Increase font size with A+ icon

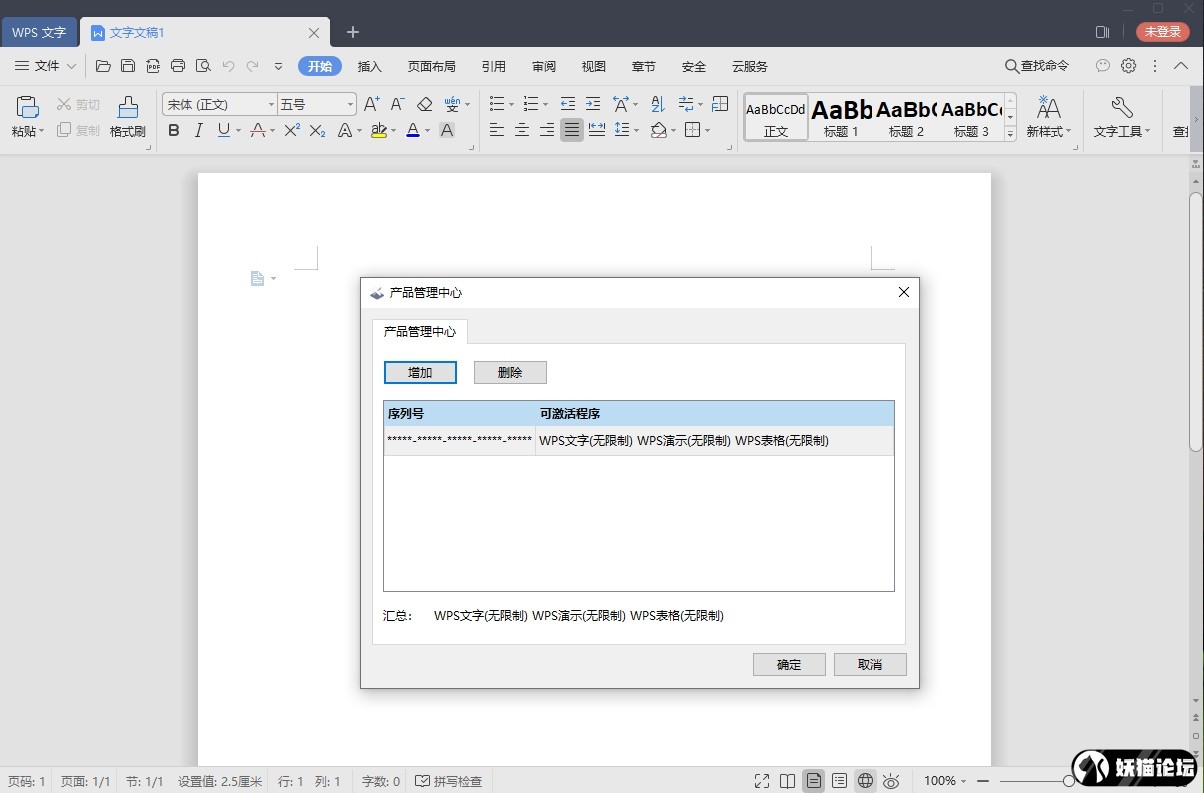[371, 104]
